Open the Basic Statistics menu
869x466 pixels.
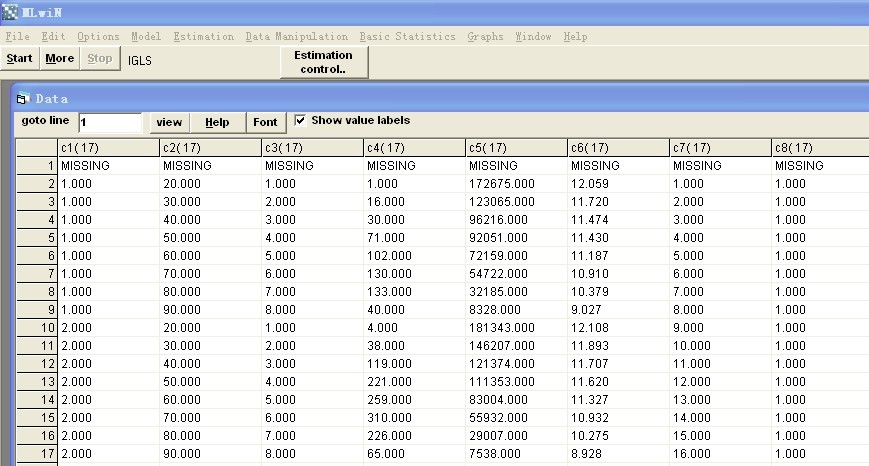pos(407,37)
